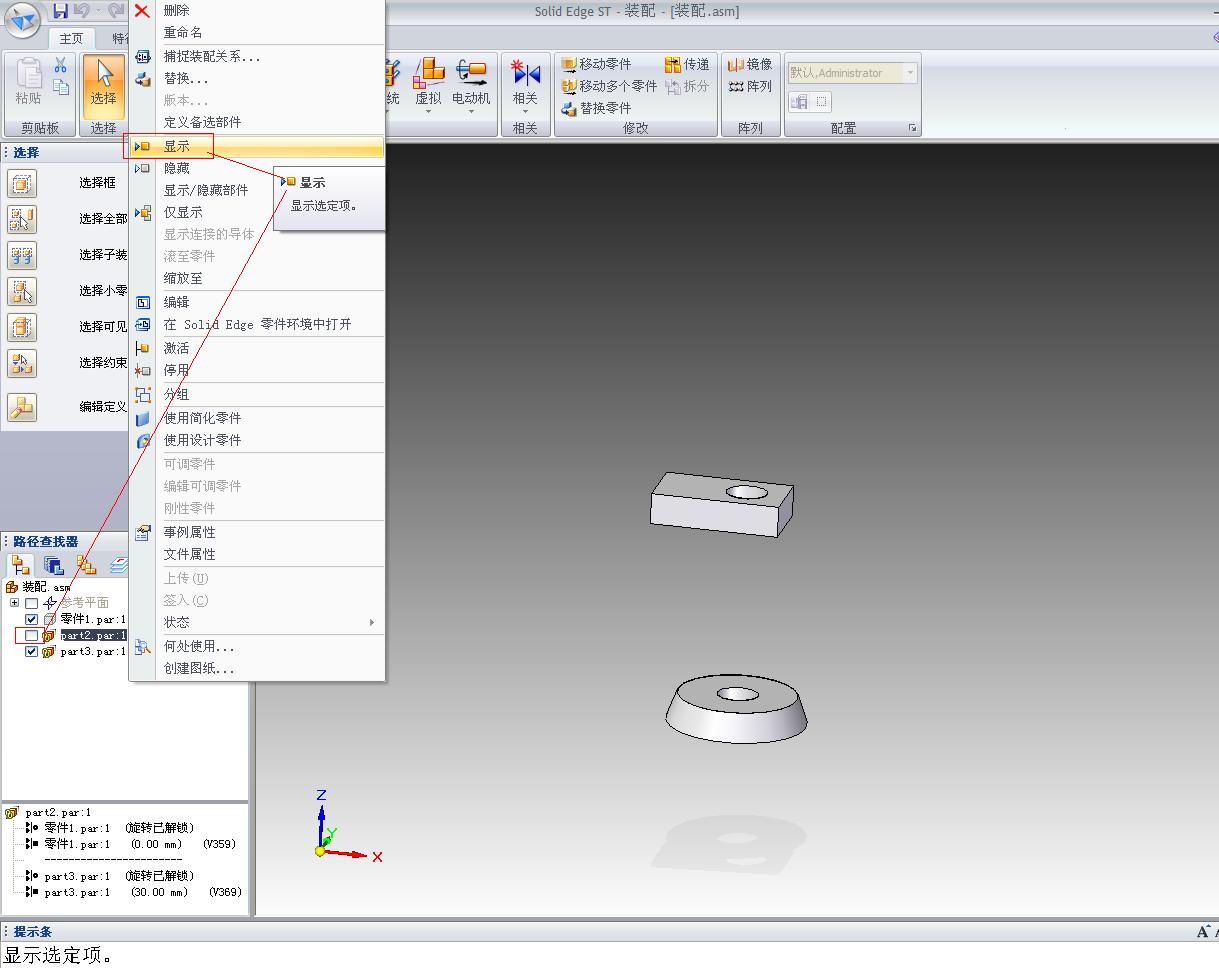Choose 定义备选部件 in context menu
Viewport: 1219px width, 968px height.
[257, 123]
